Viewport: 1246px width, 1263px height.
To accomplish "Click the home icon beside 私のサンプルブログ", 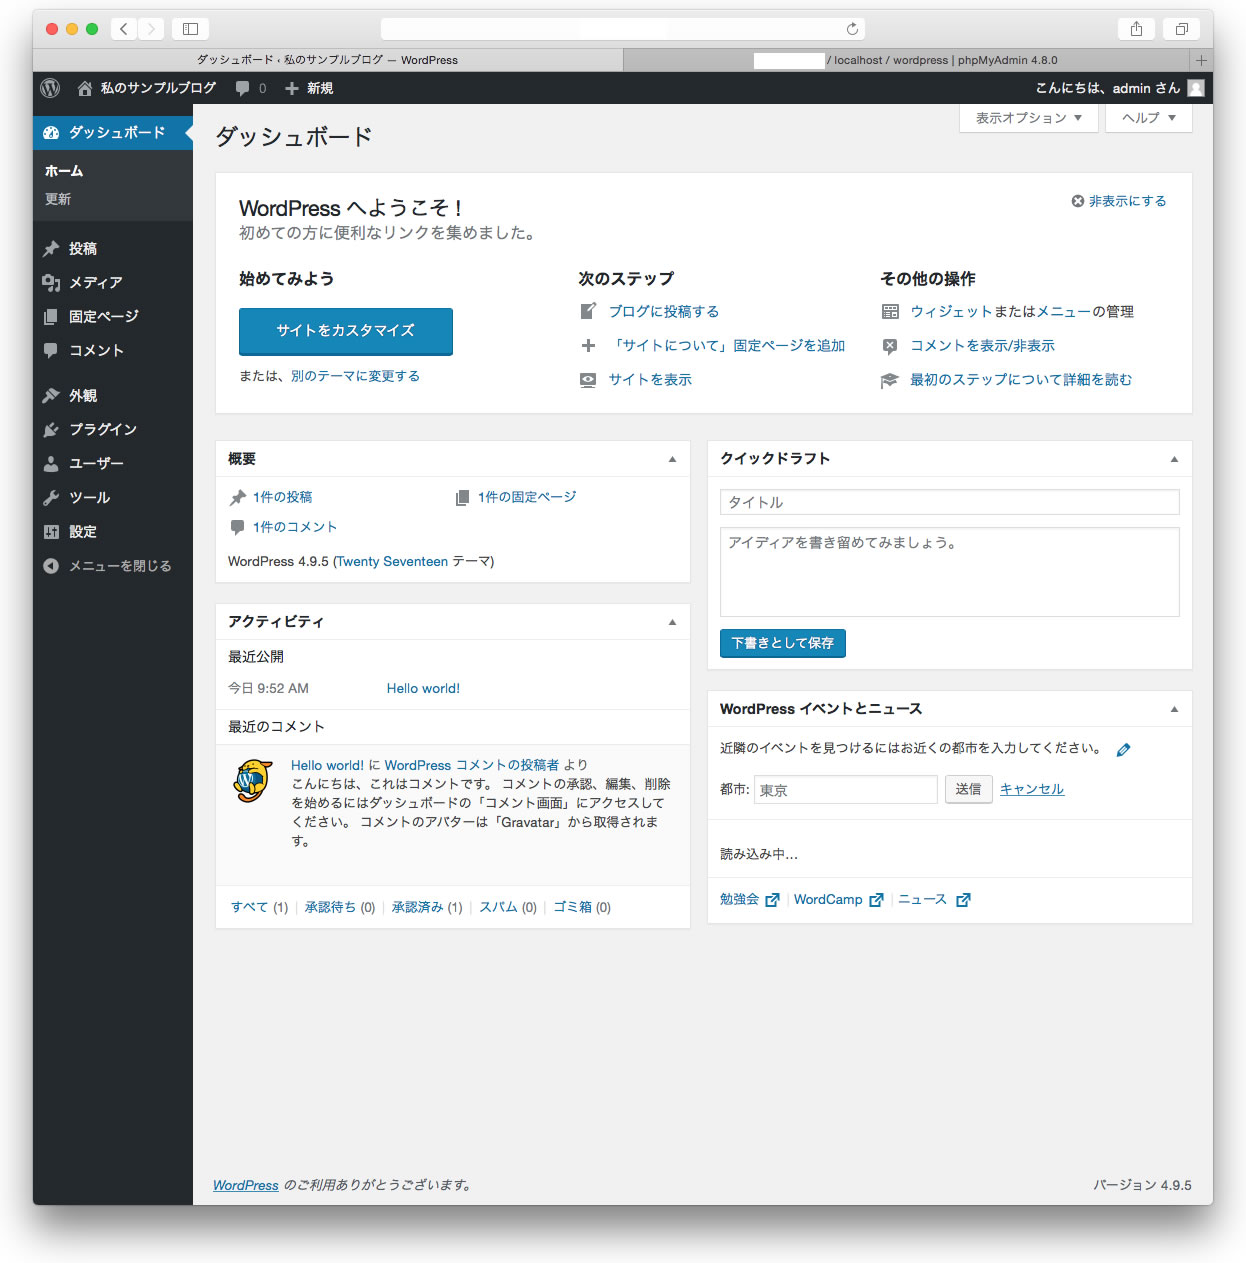I will coord(85,88).
